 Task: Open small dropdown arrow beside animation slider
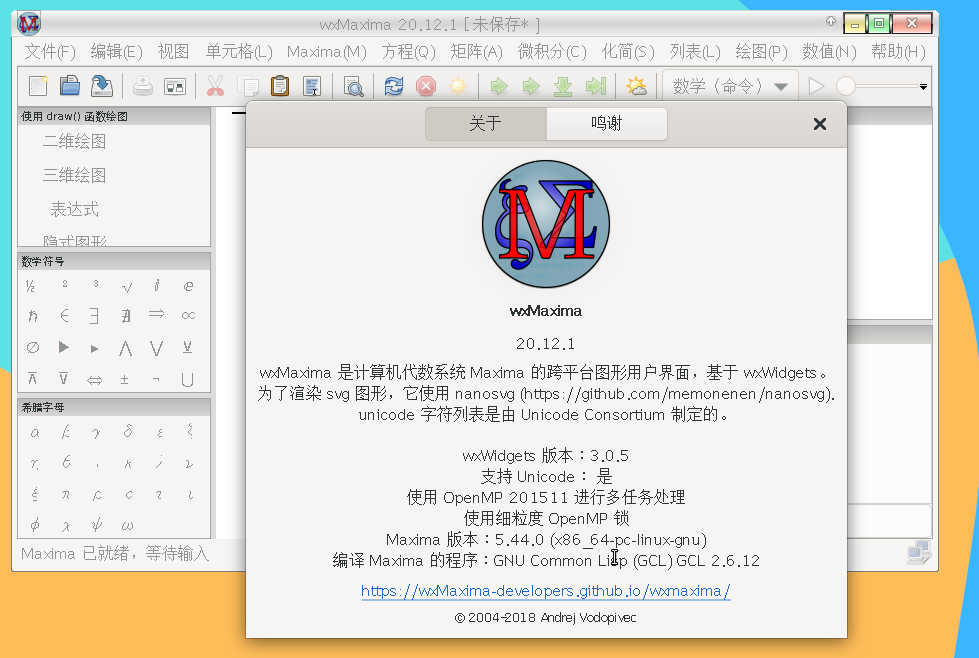(x=923, y=87)
